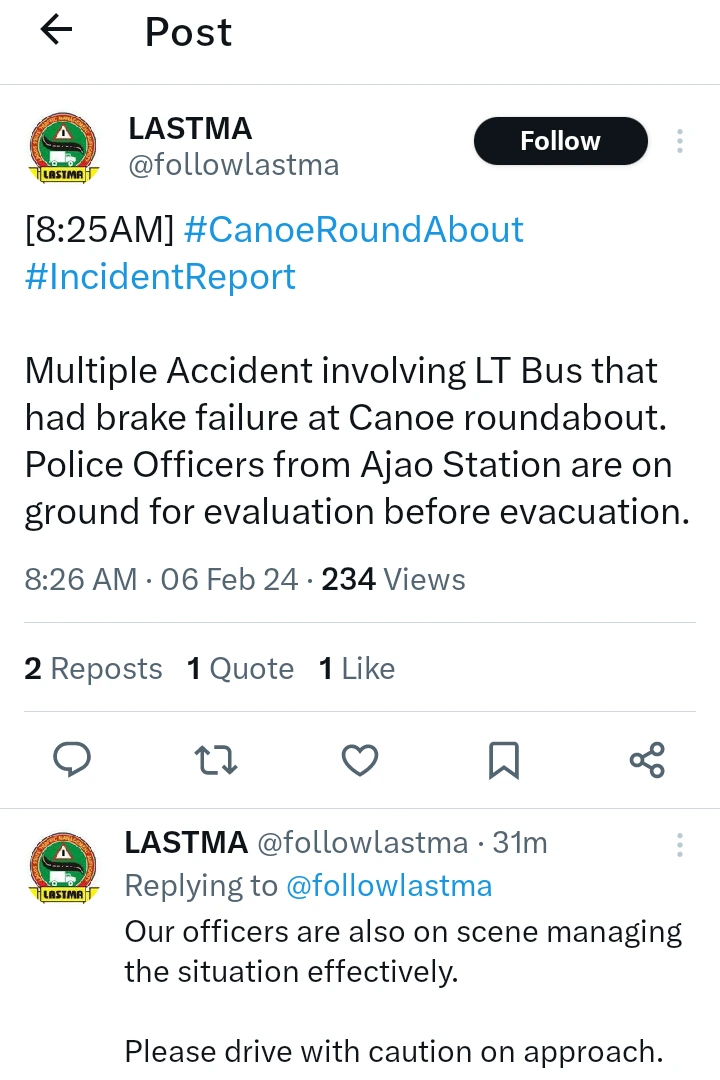The height and width of the screenshot is (1080, 720).
Task: Open LASTMA profile picture on main post
Action: (63, 148)
